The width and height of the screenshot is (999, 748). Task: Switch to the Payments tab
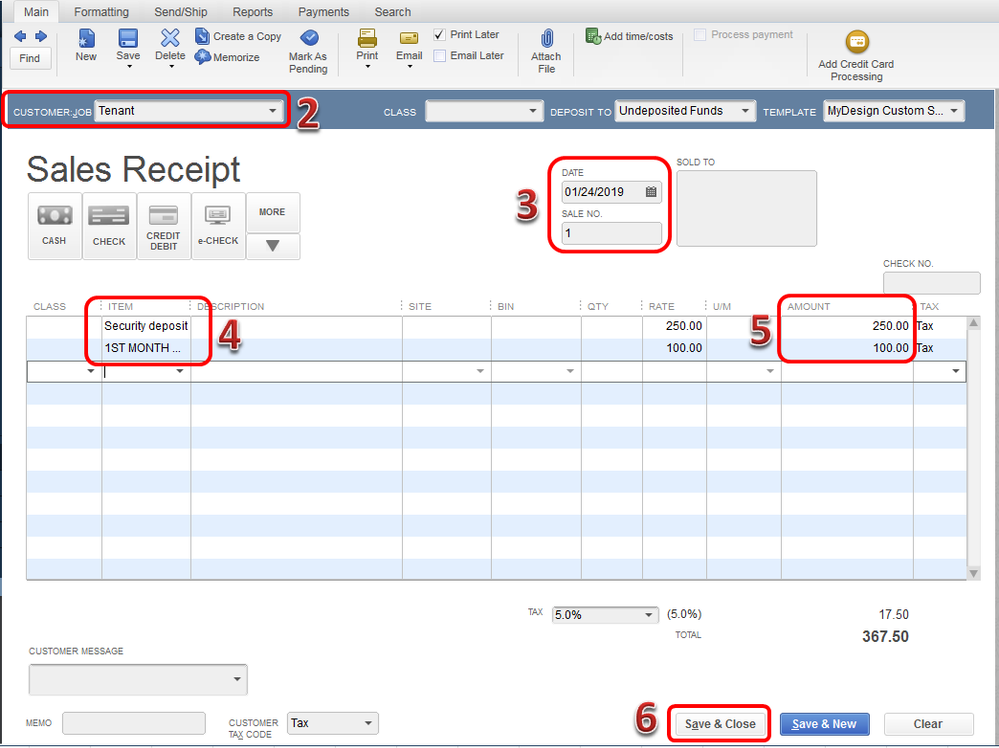(x=324, y=12)
